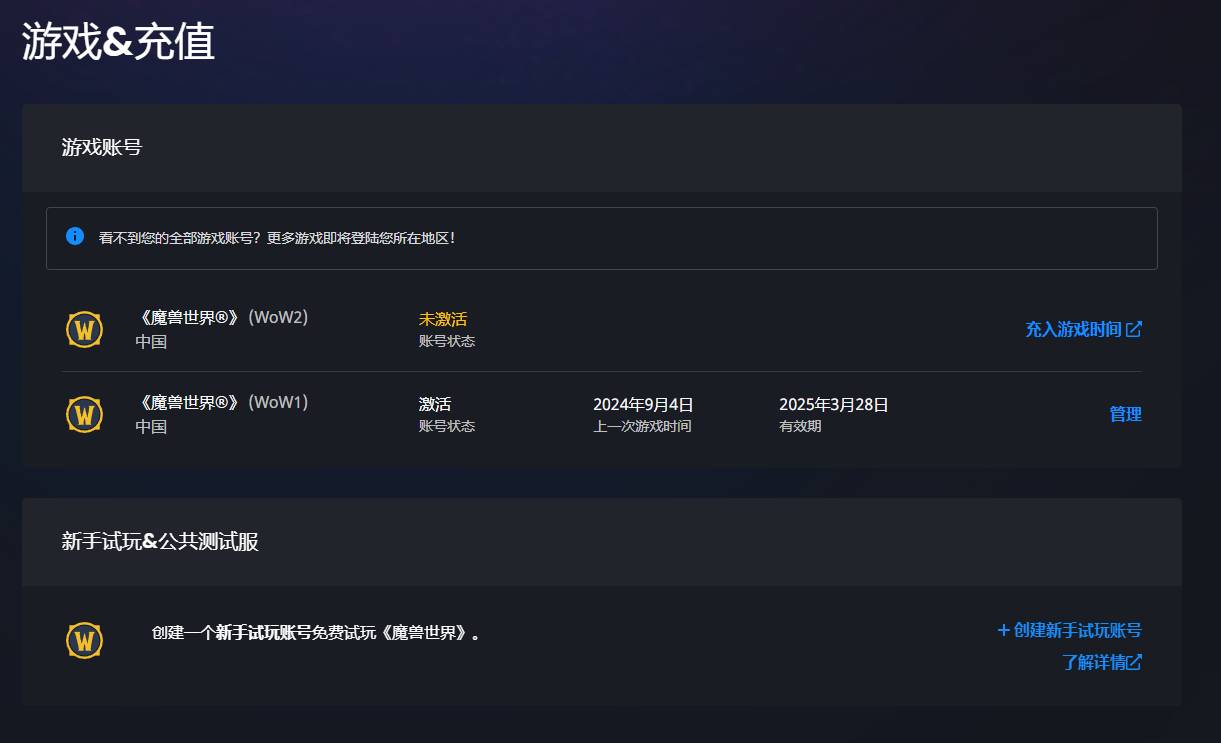The image size is (1221, 743).
Task: Click the date 2024年9月4日
Action: click(643, 404)
